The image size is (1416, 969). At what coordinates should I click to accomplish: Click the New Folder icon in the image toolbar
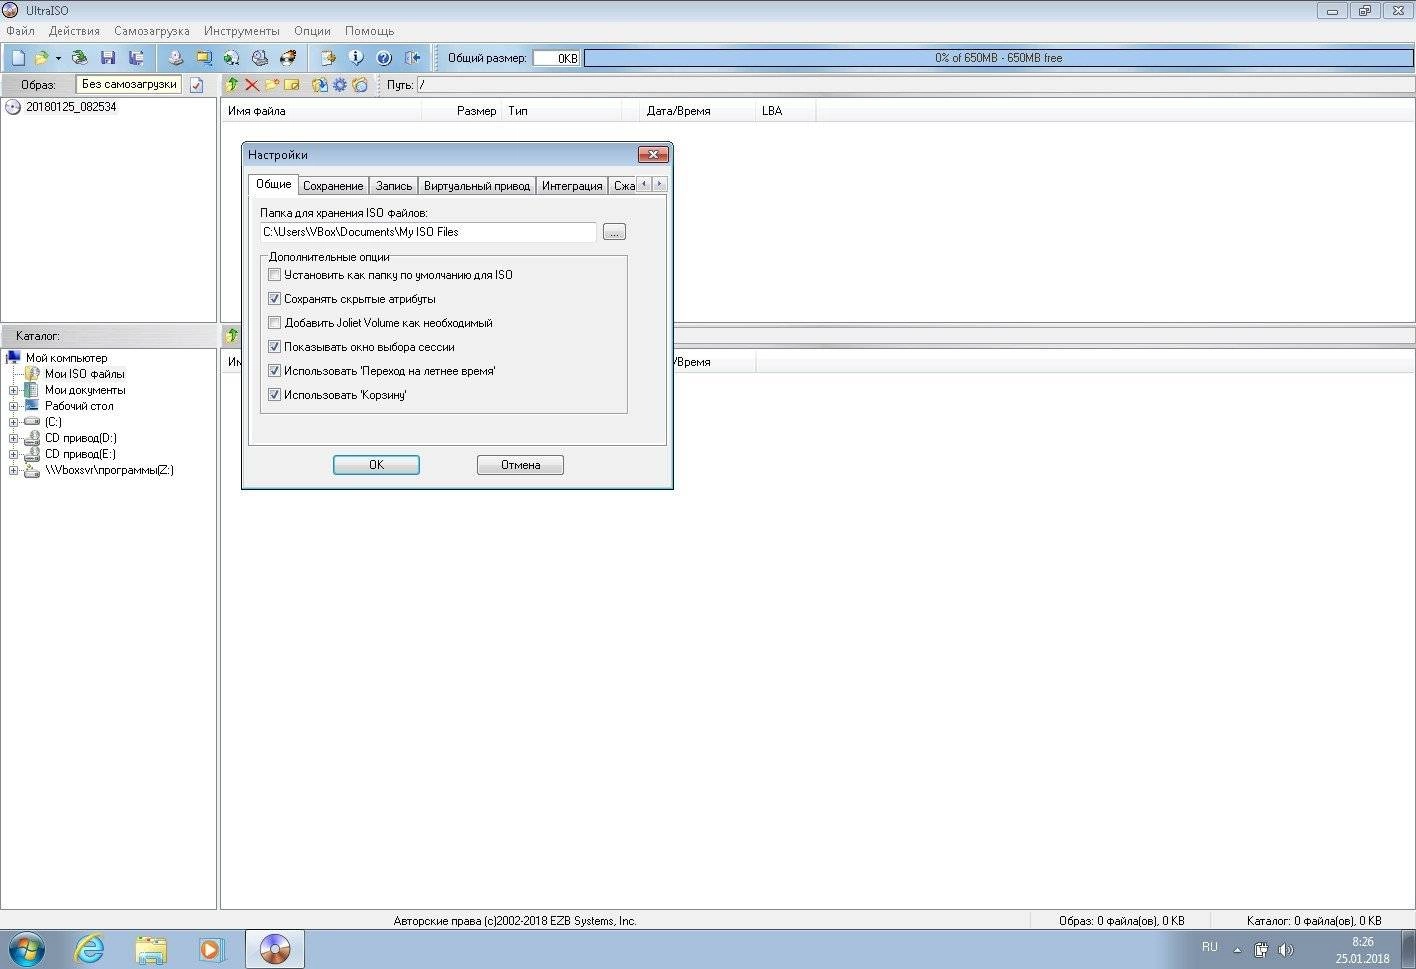272,85
